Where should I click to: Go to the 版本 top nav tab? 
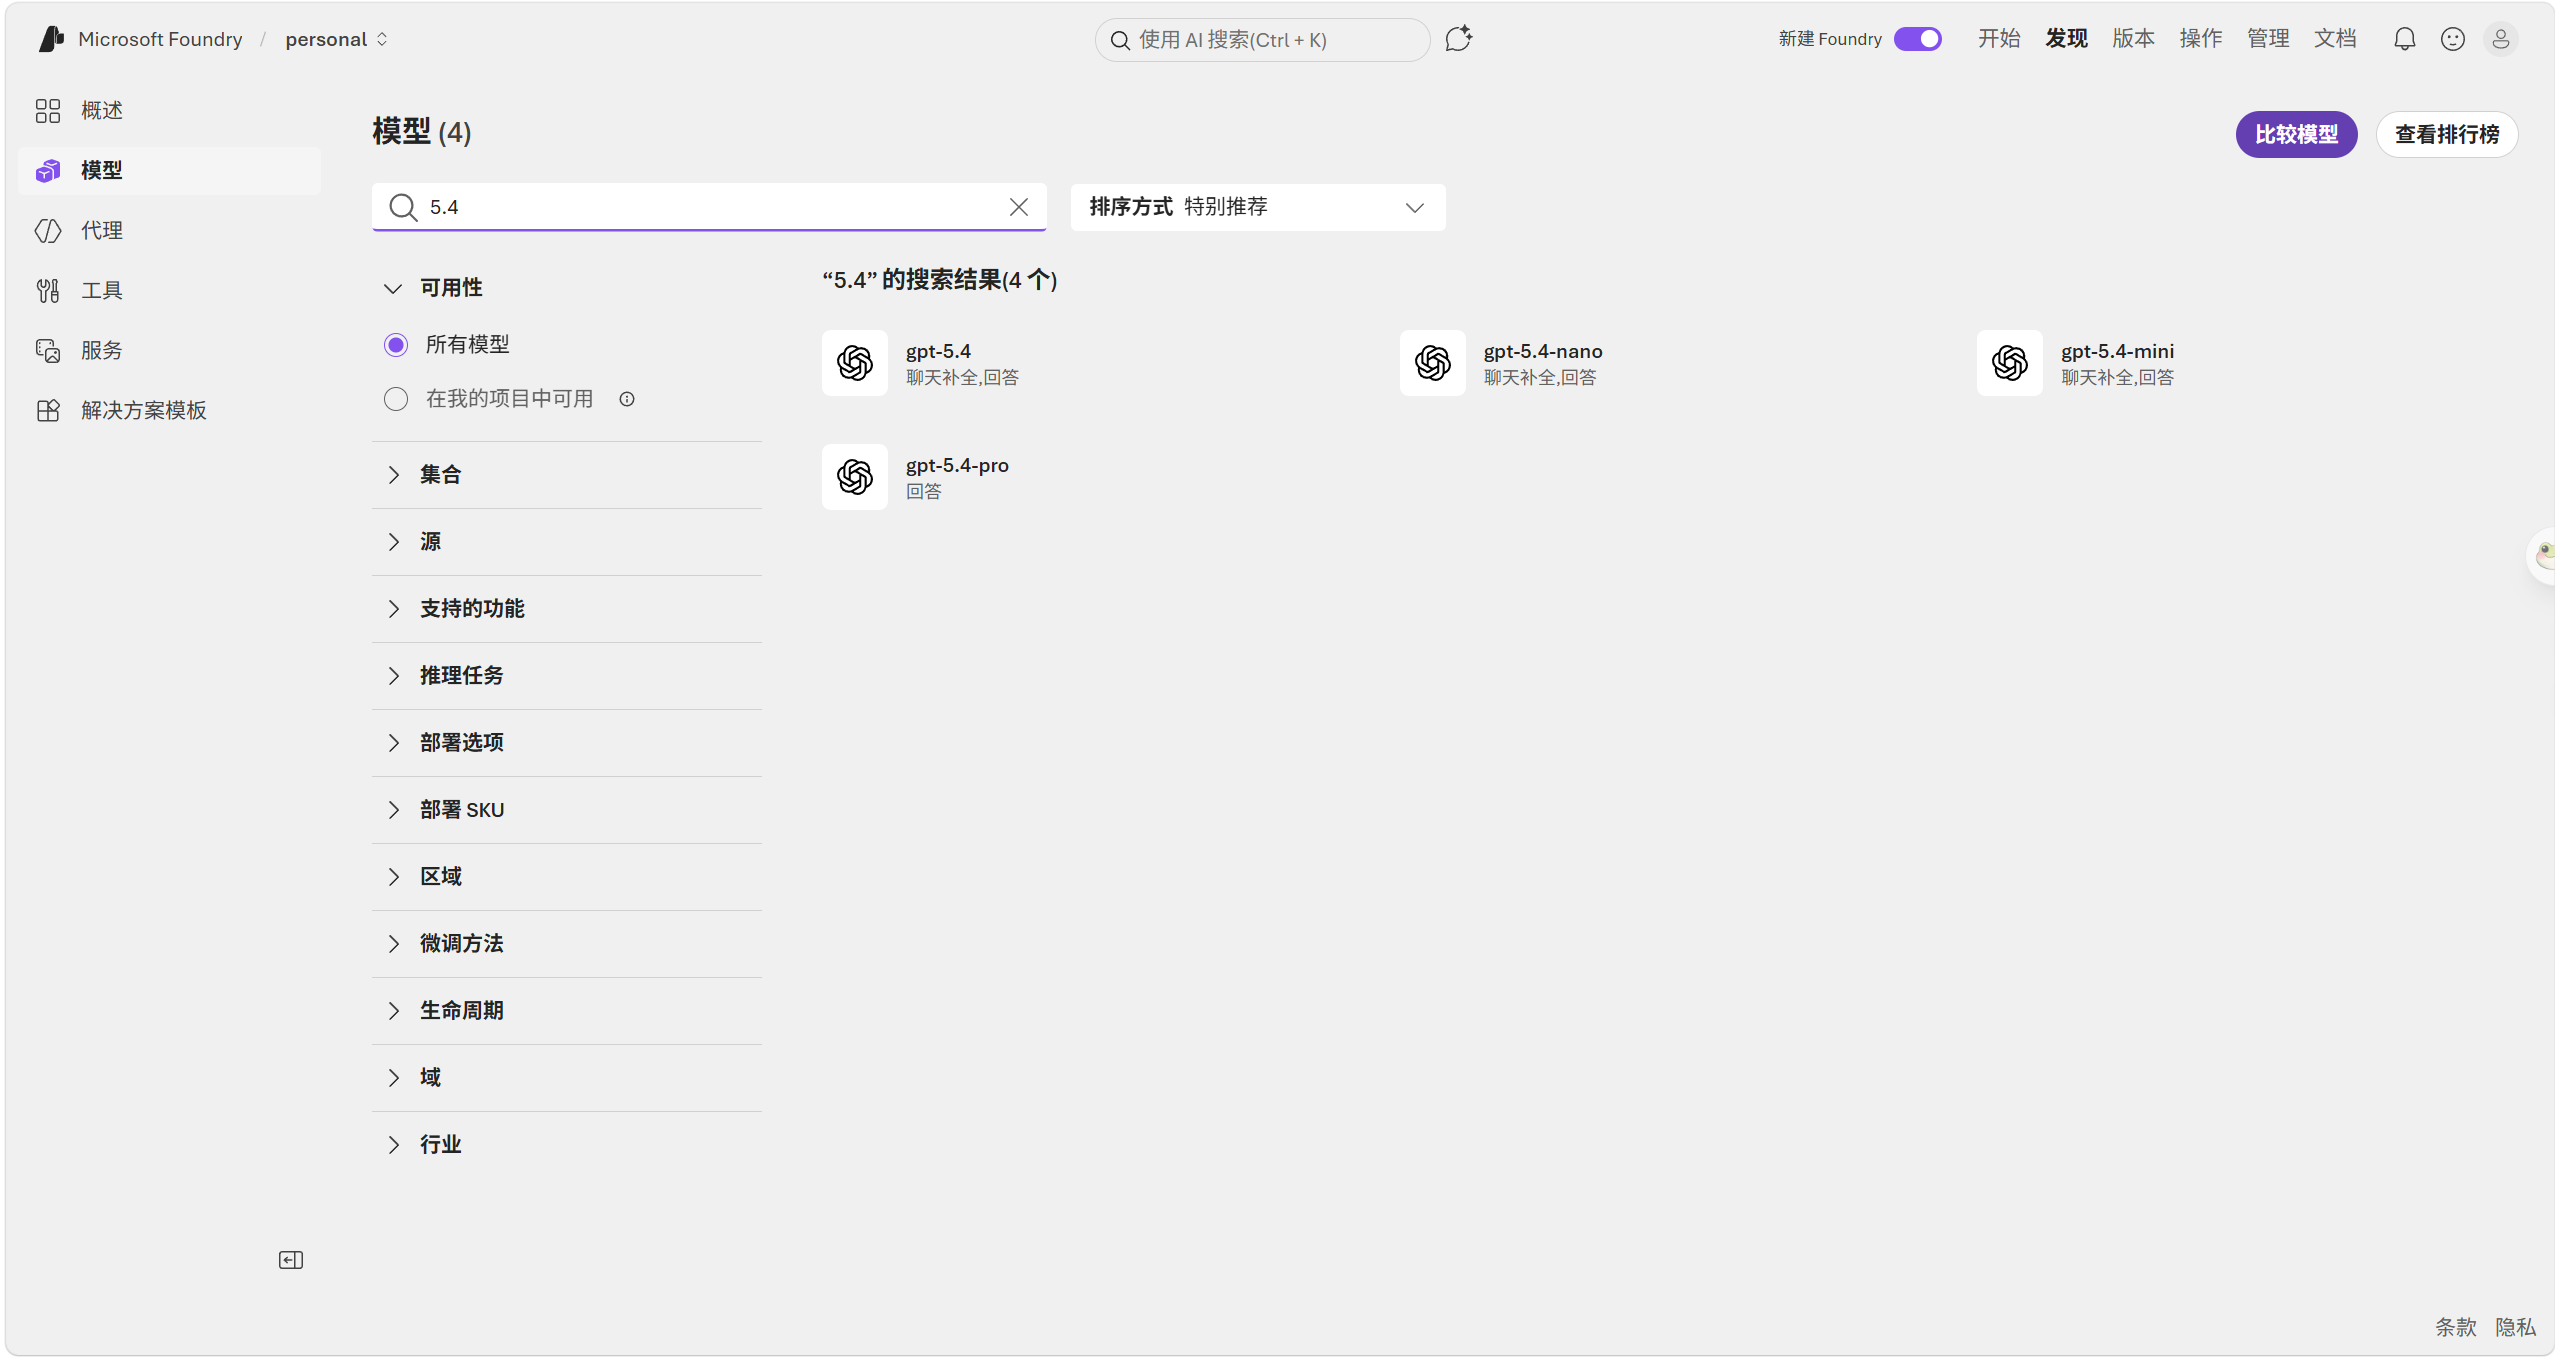[x=2133, y=39]
